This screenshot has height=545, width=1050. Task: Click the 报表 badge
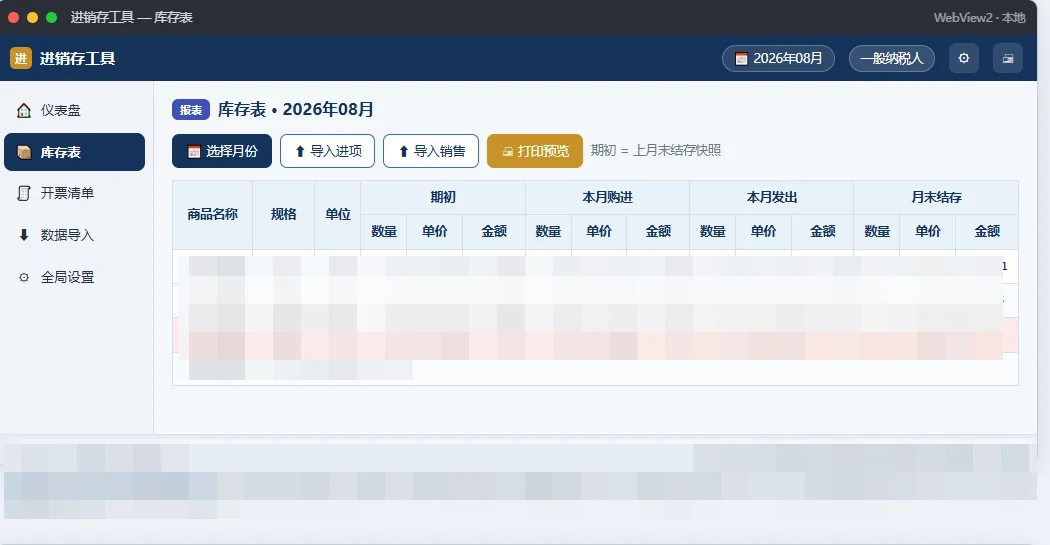click(x=191, y=110)
